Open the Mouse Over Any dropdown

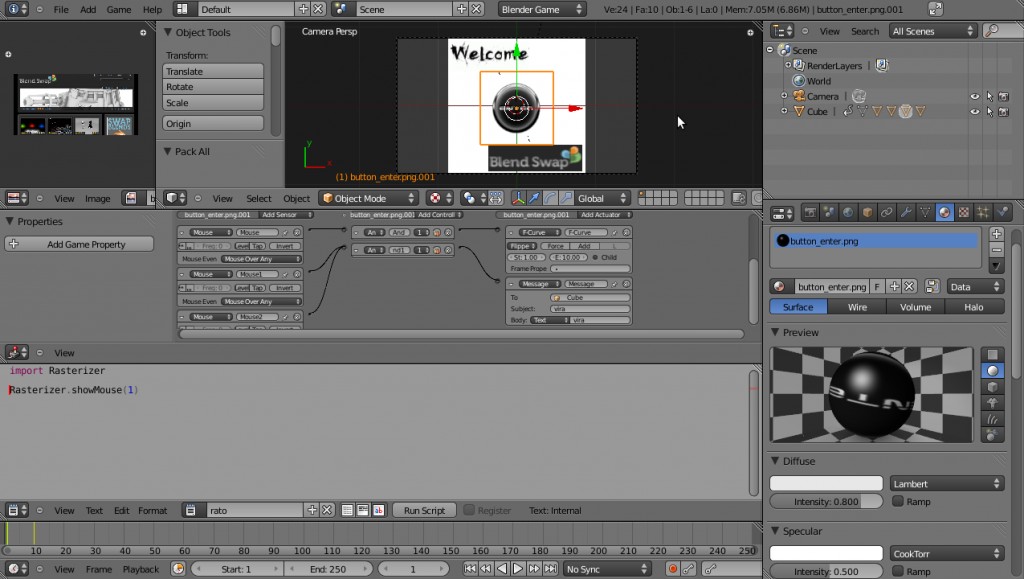[x=261, y=259]
